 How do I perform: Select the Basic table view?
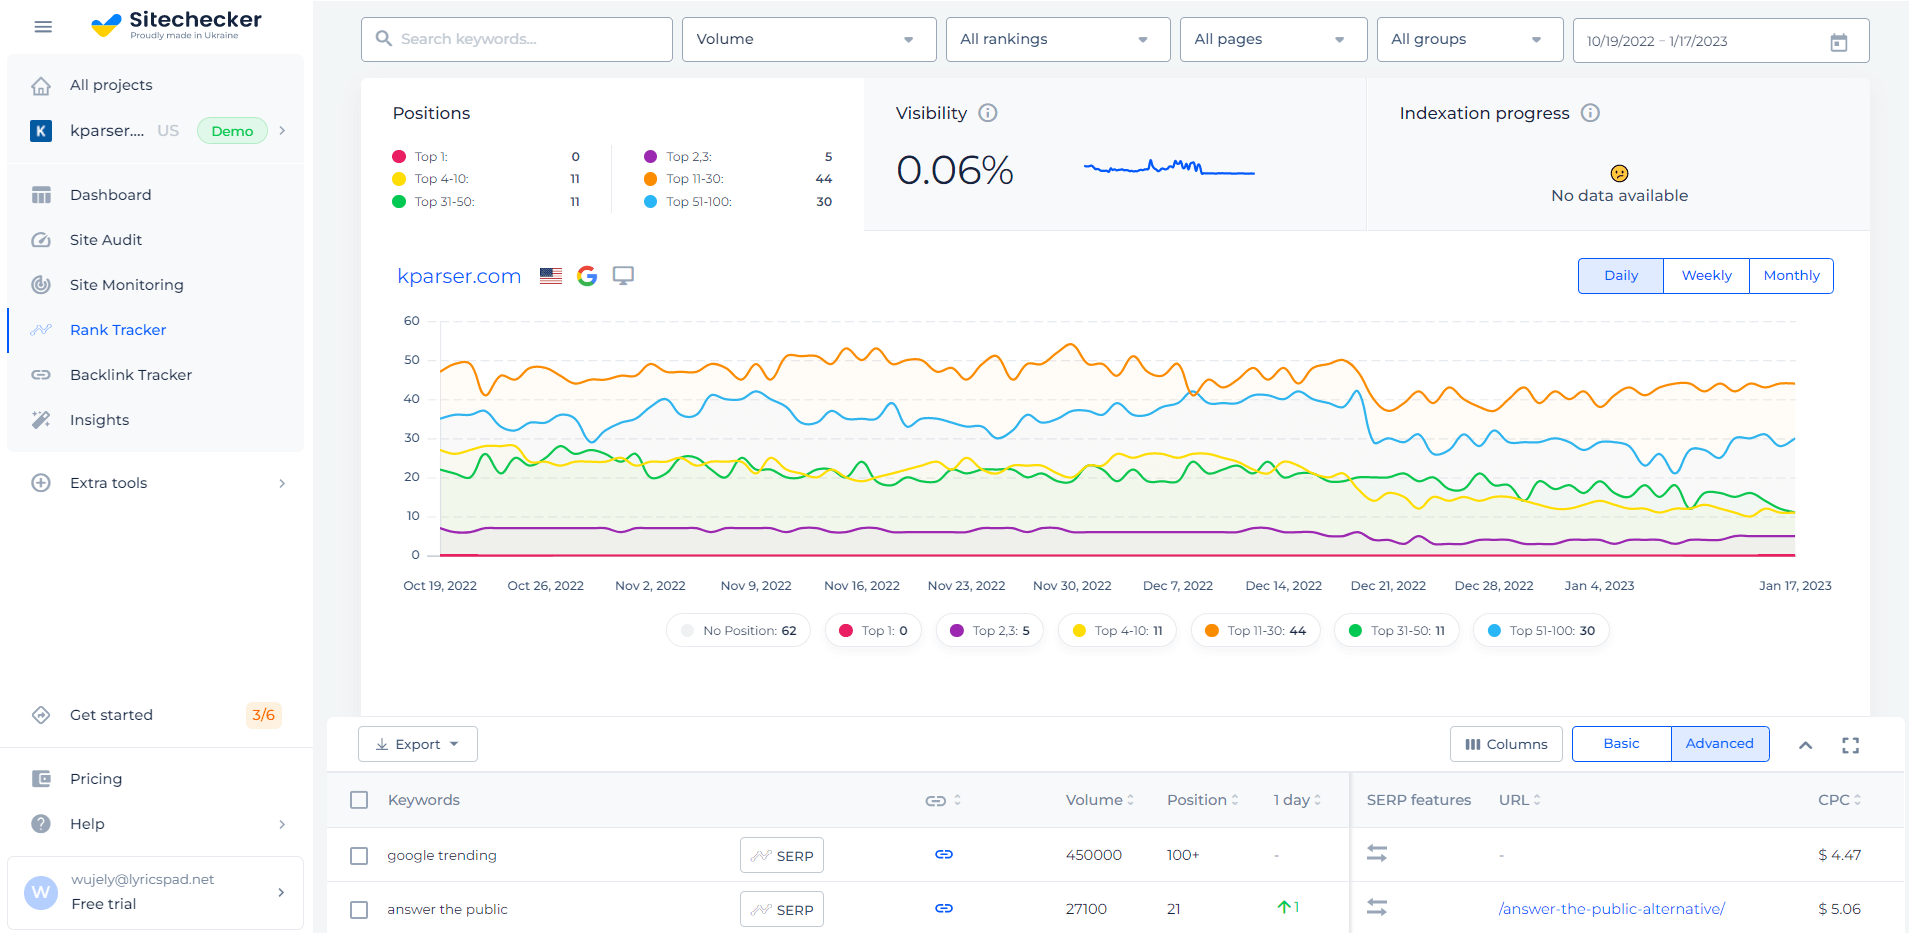[1621, 744]
